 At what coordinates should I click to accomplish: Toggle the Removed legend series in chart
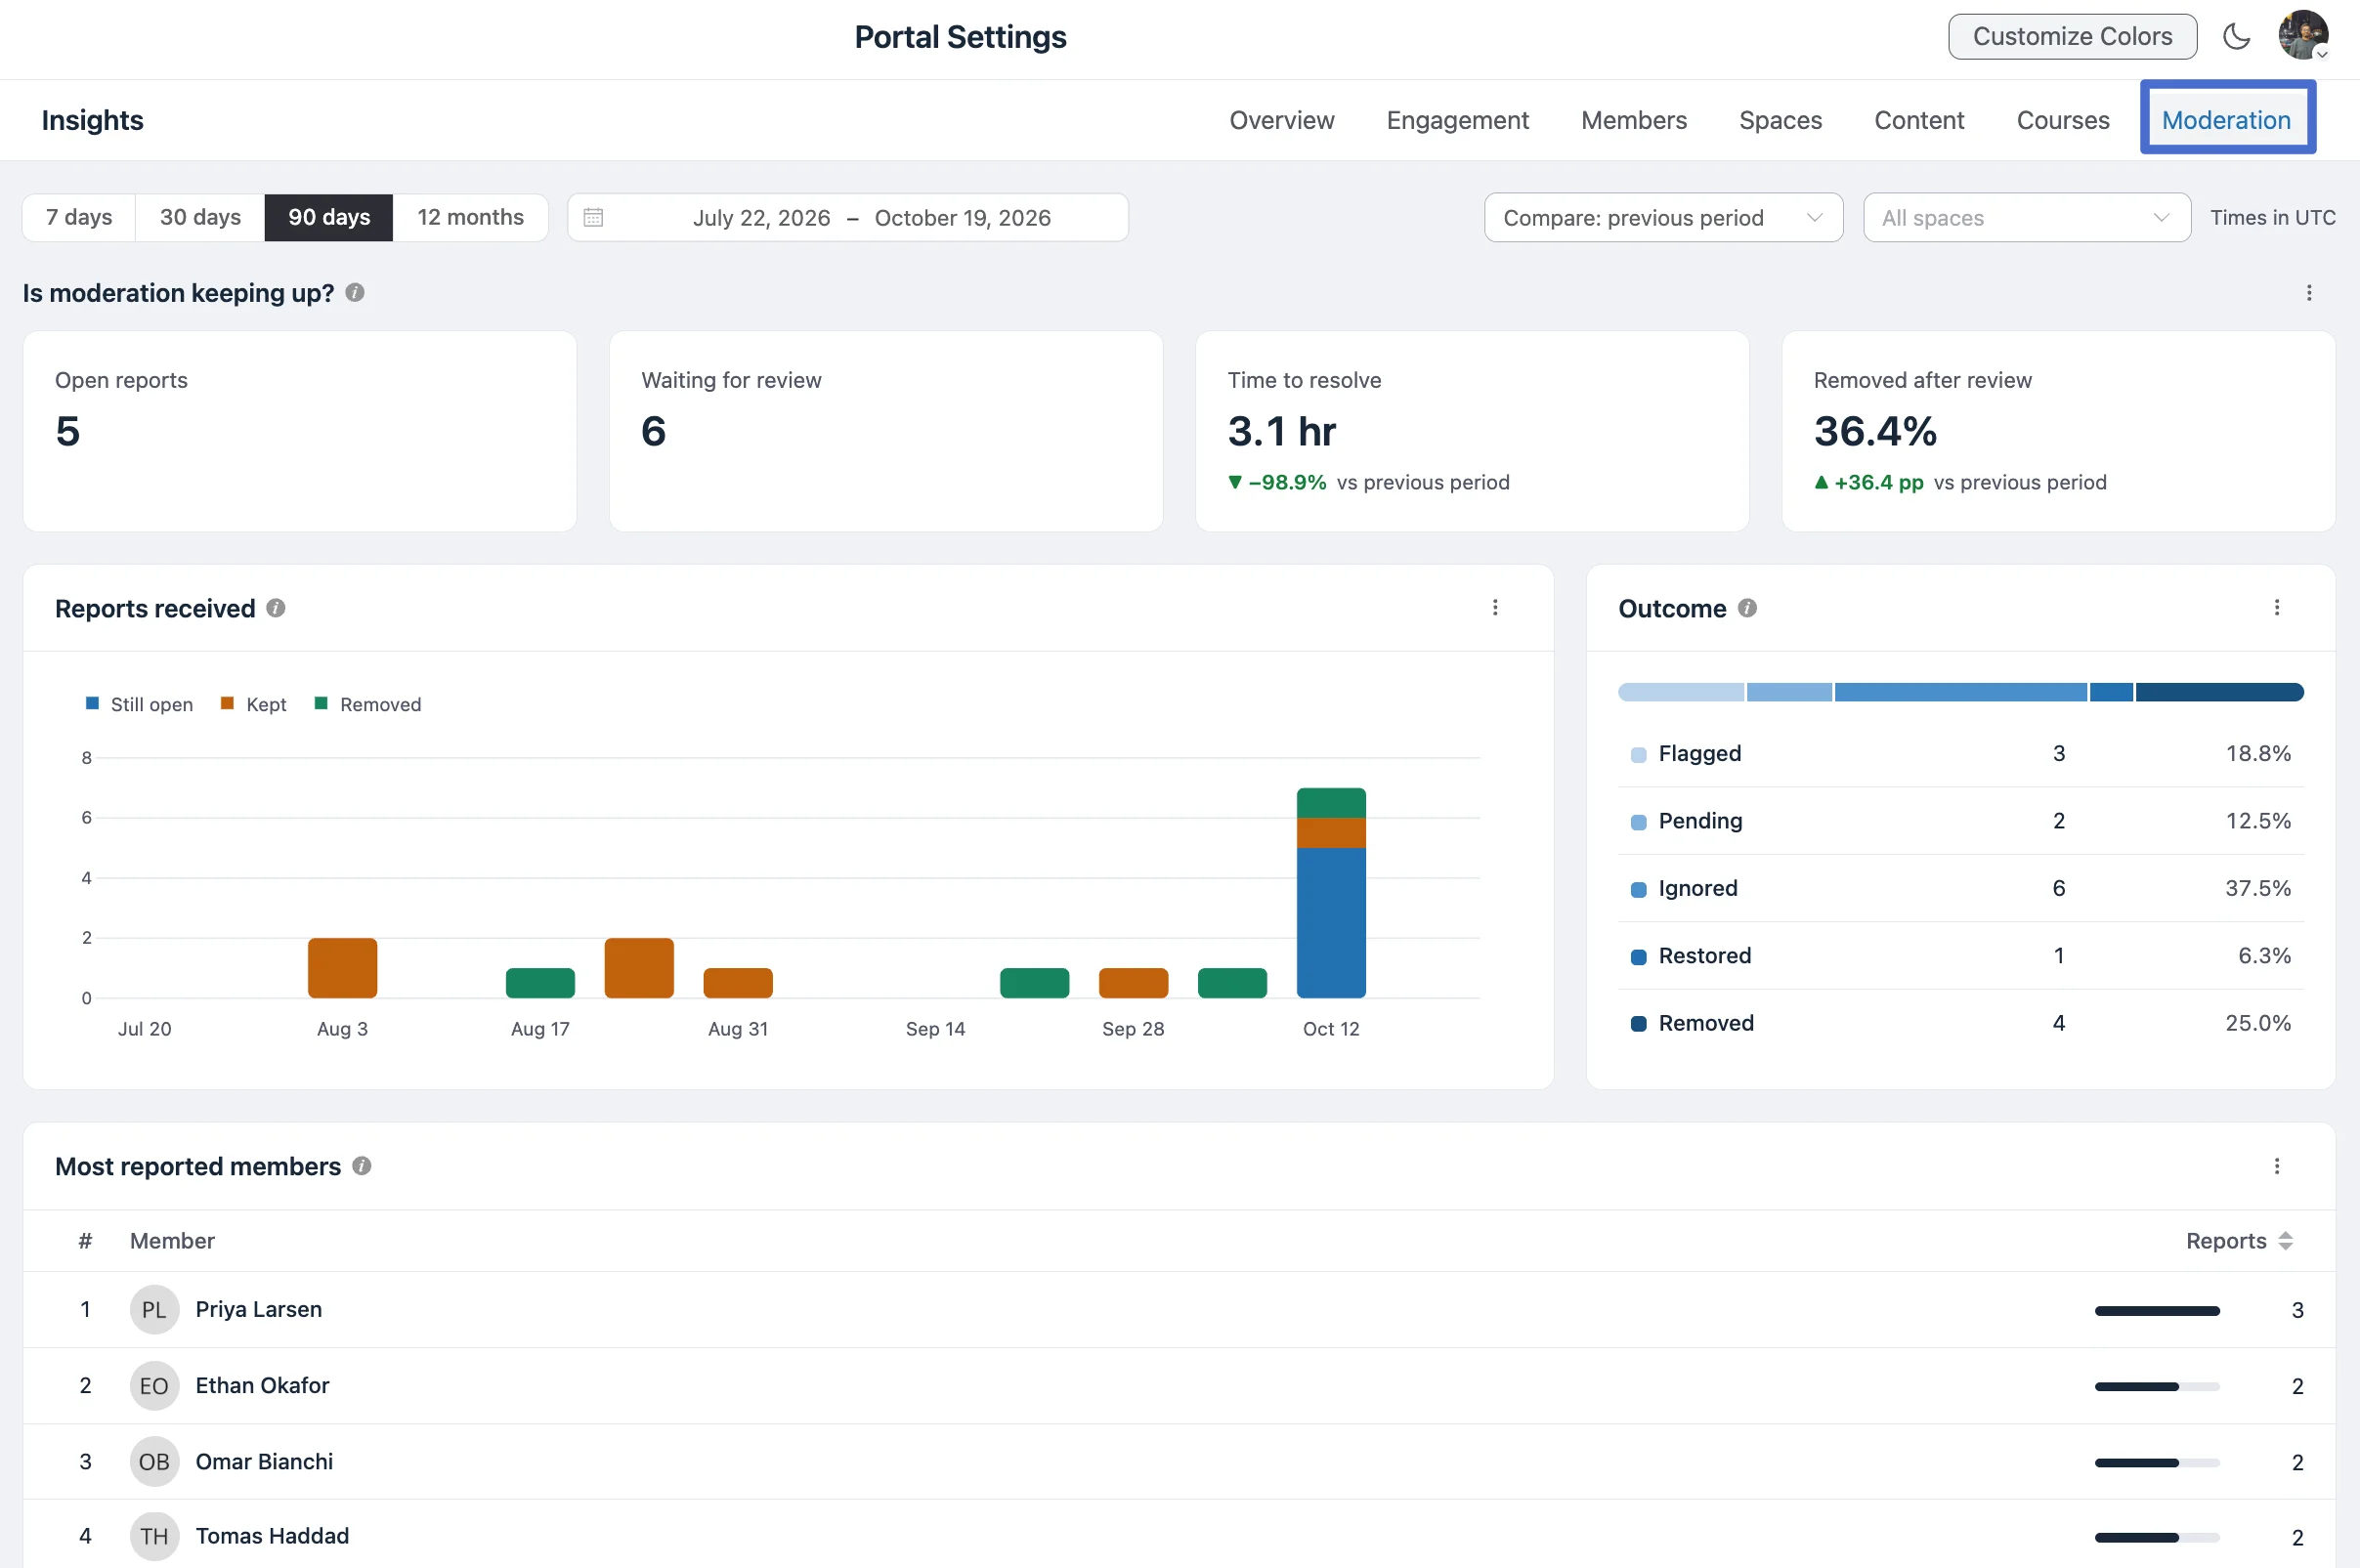pyautogui.click(x=368, y=704)
